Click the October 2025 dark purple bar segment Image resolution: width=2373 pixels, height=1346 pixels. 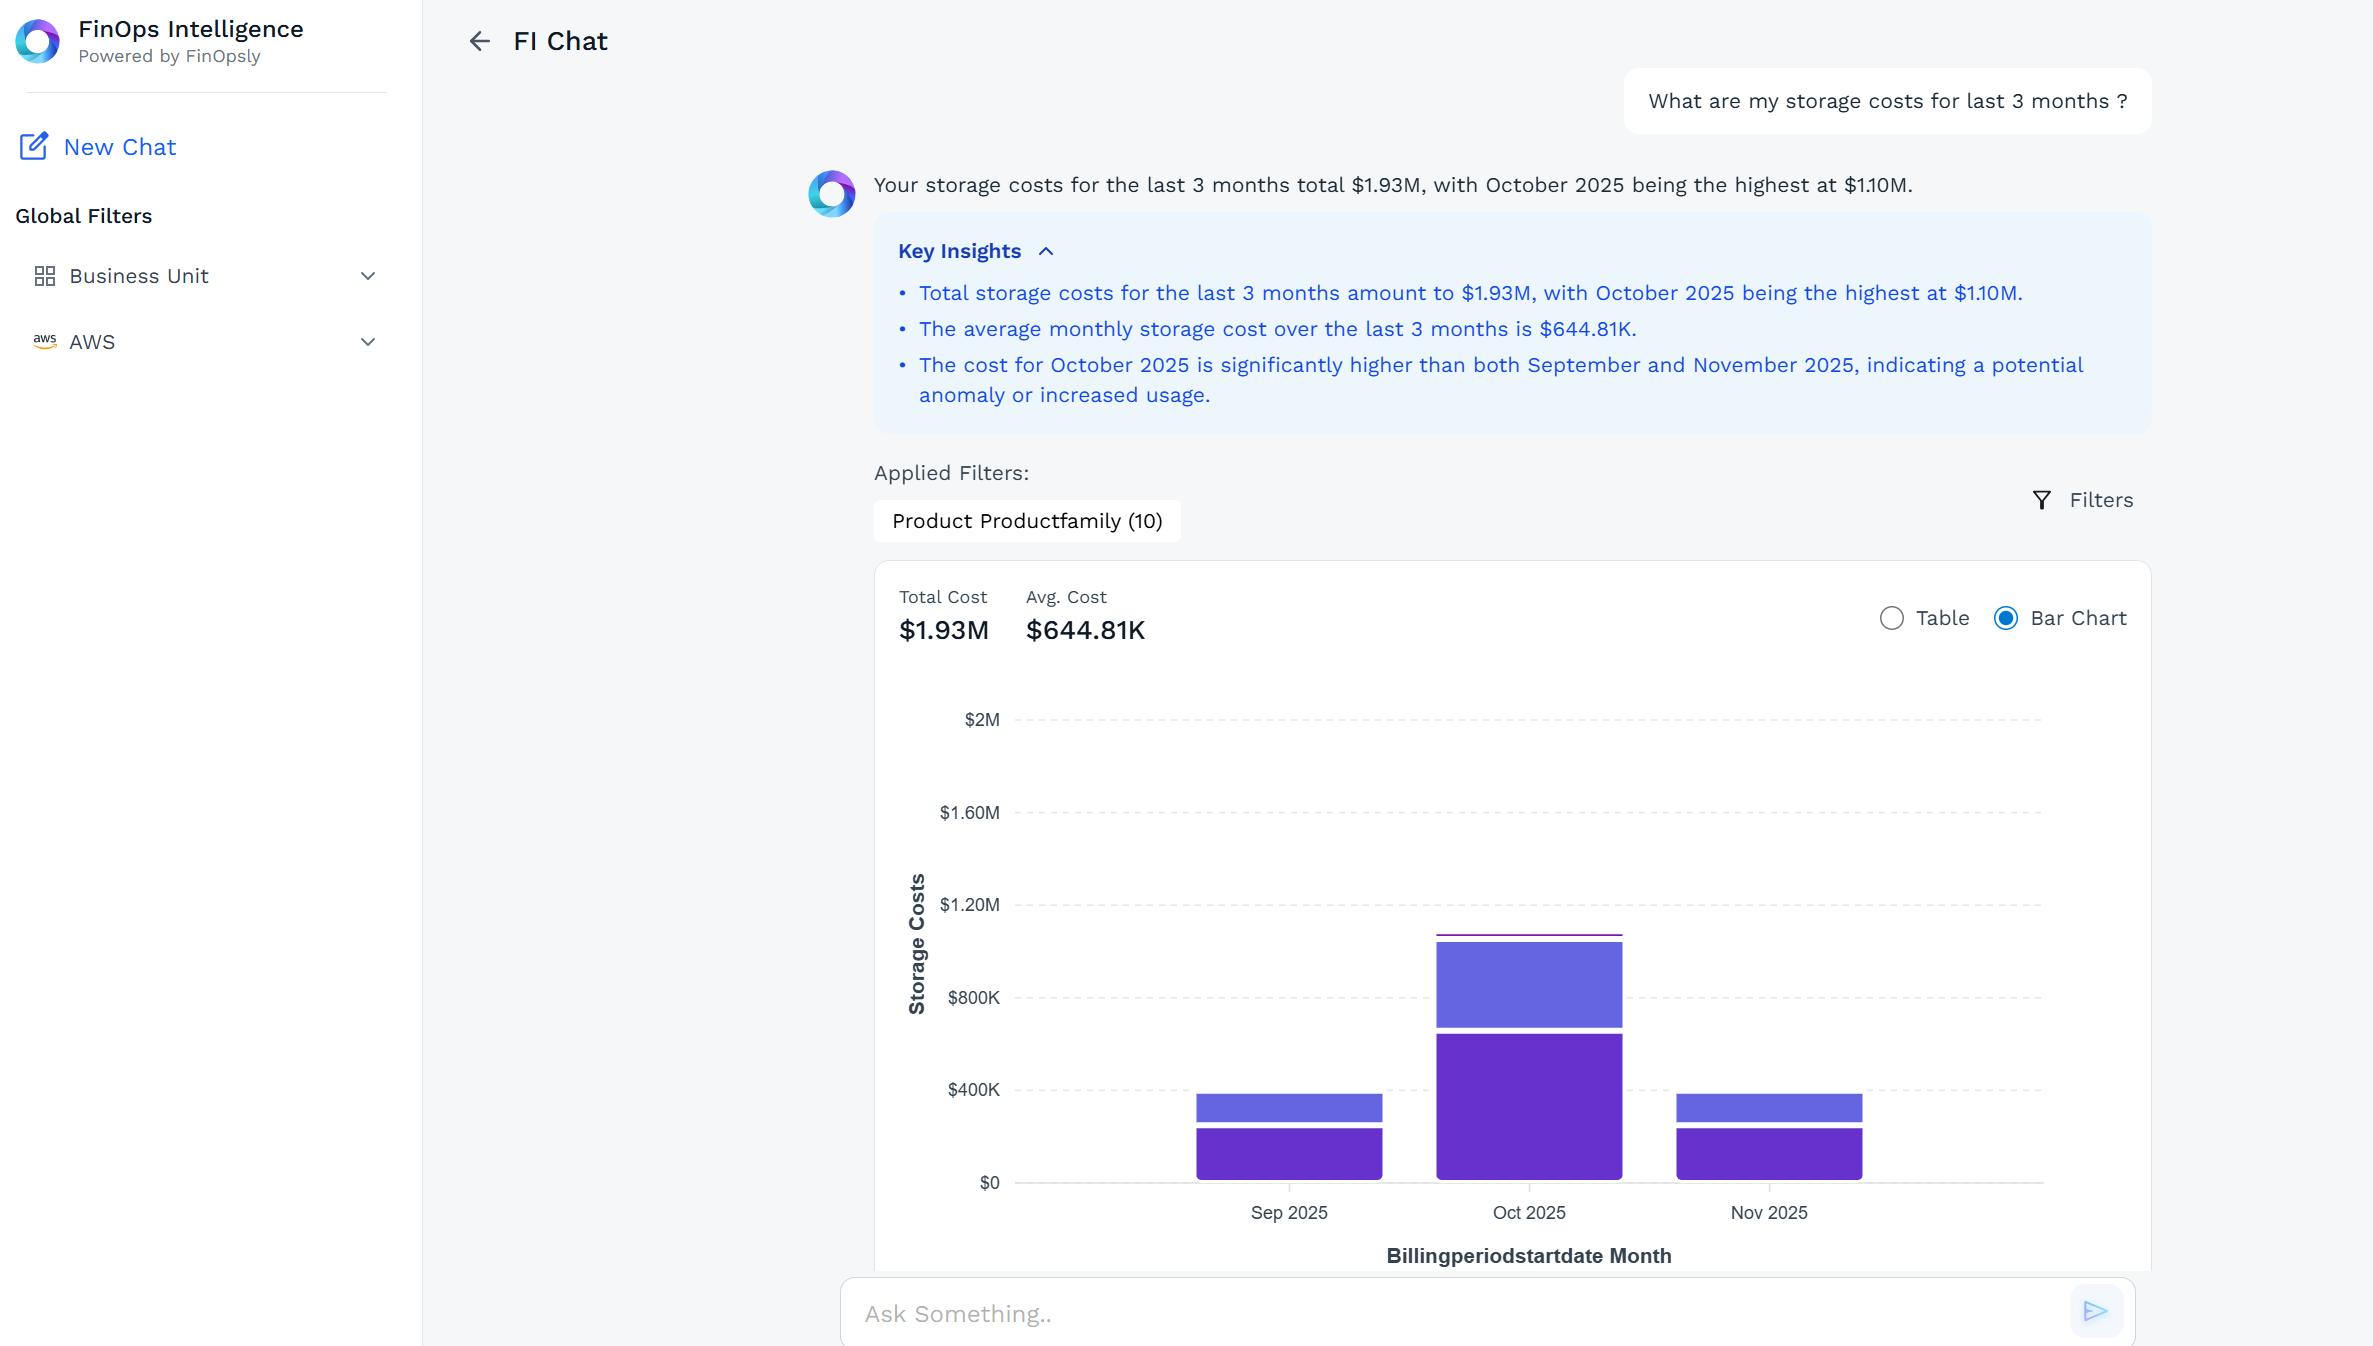point(1529,1105)
